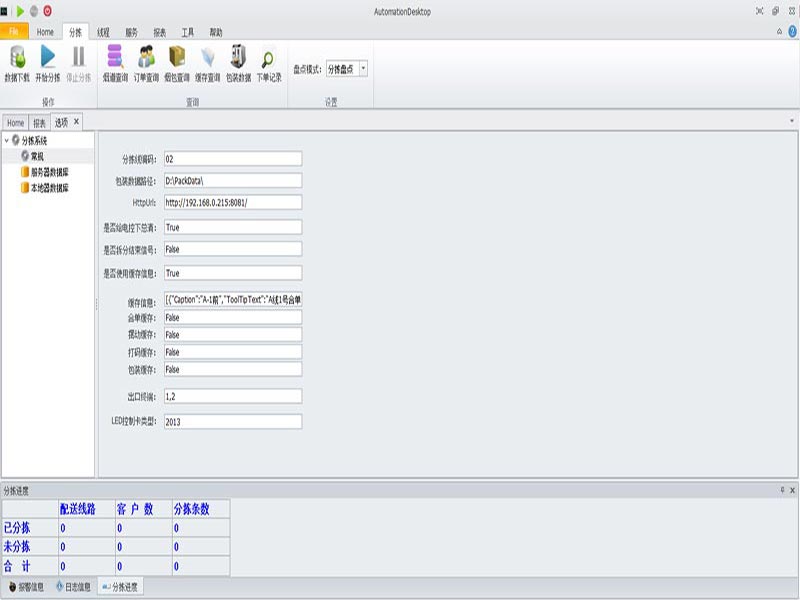Image resolution: width=800 pixels, height=600 pixels.
Task: Open the File menu button
Action: point(15,32)
